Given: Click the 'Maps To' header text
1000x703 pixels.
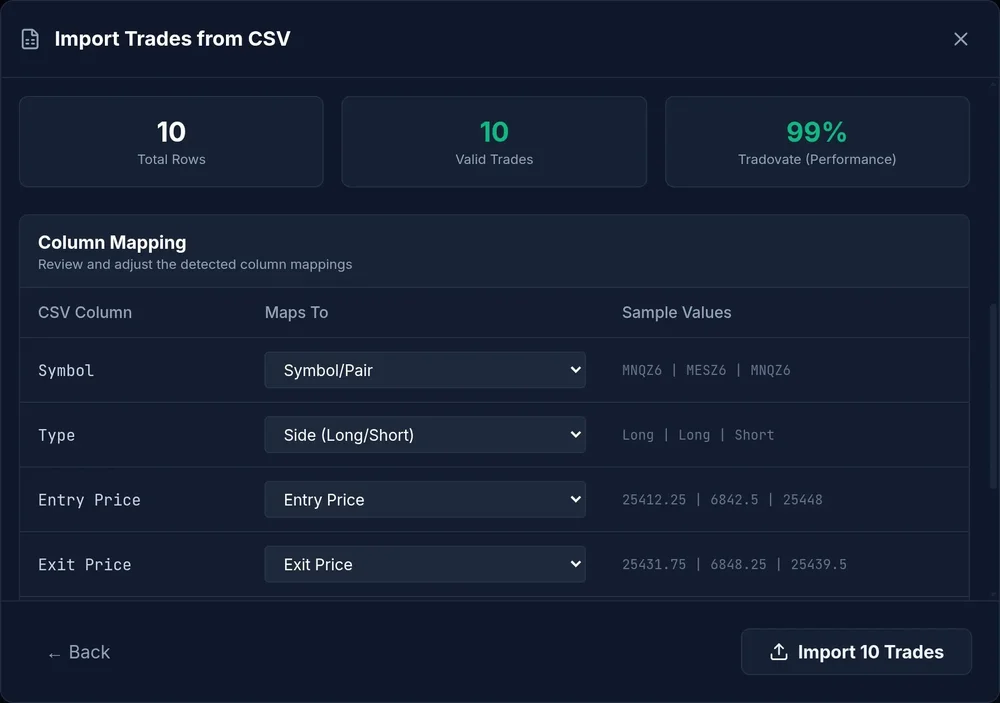Looking at the screenshot, I should [297, 313].
